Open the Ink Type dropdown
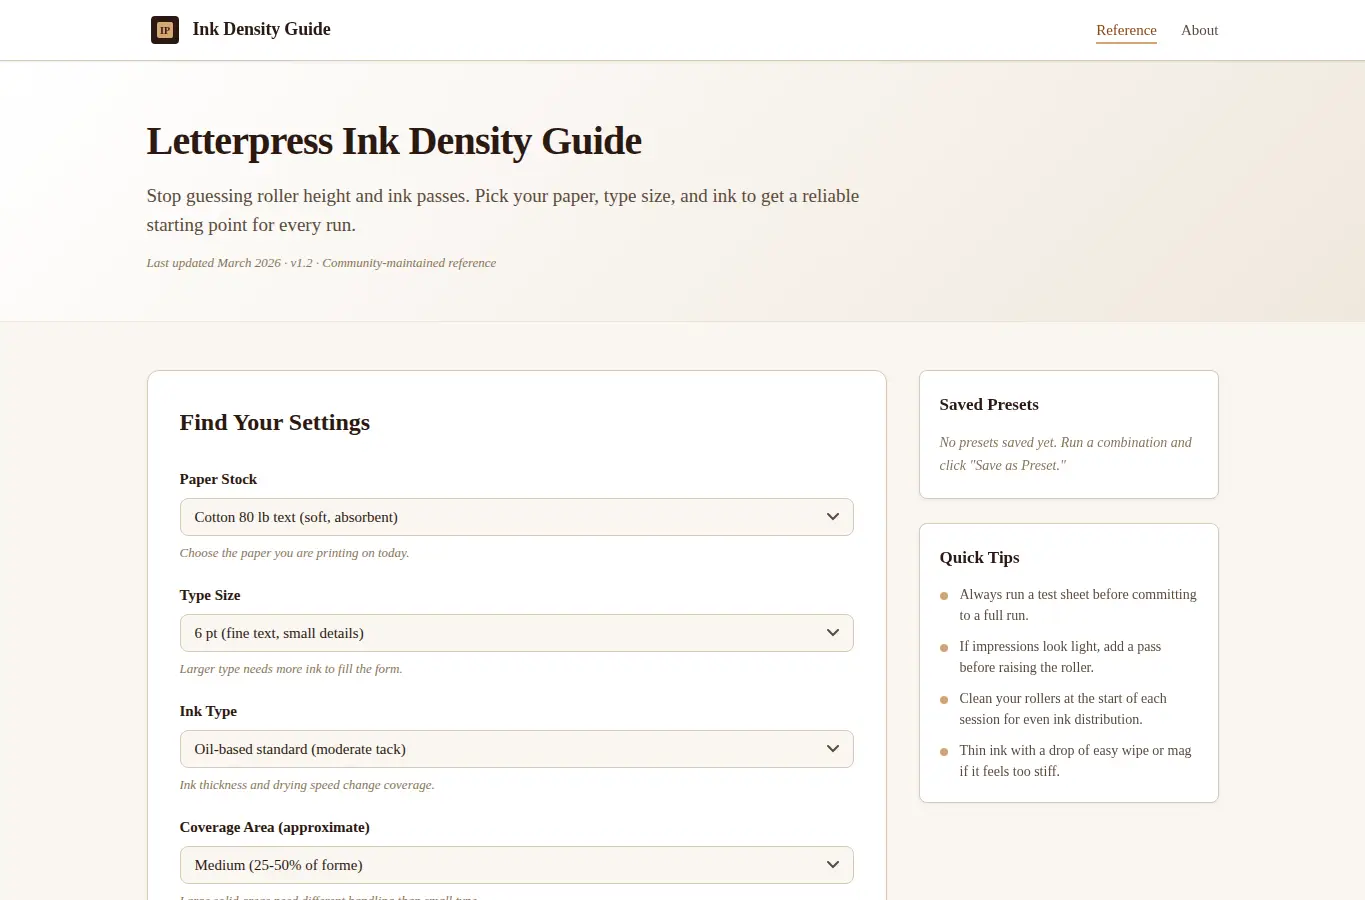The image size is (1365, 900). point(516,749)
